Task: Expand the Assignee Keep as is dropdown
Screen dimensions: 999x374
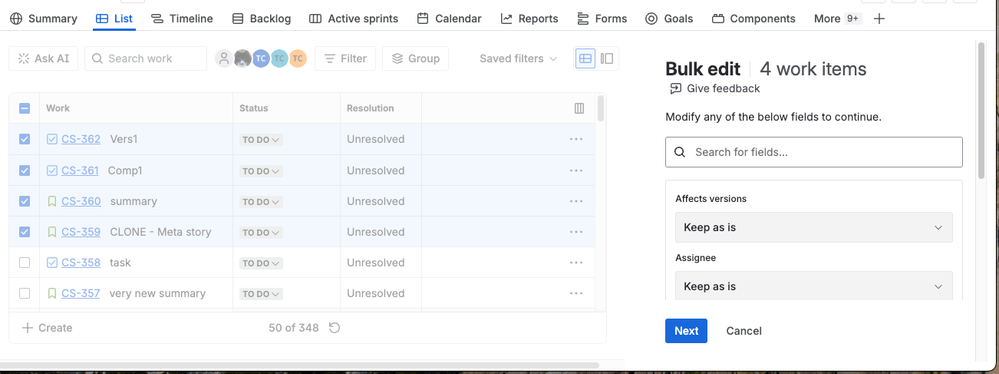Action: [x=814, y=286]
